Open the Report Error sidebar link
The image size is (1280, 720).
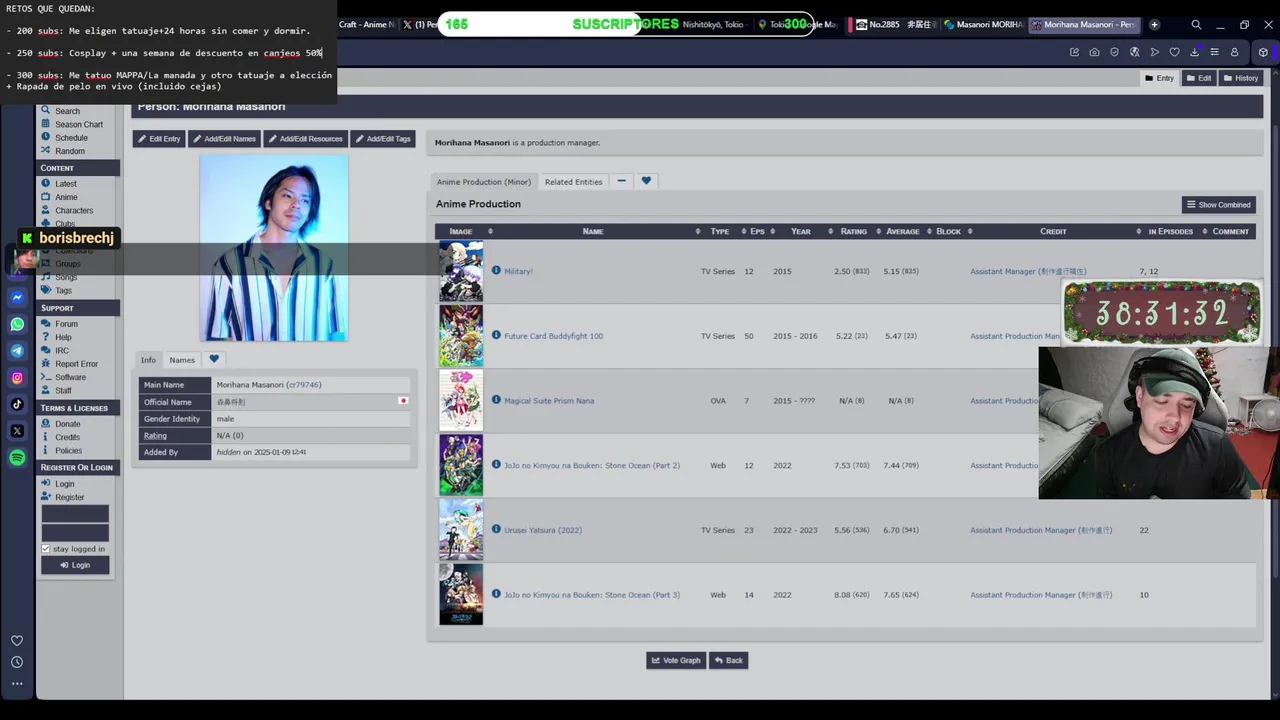(77, 364)
